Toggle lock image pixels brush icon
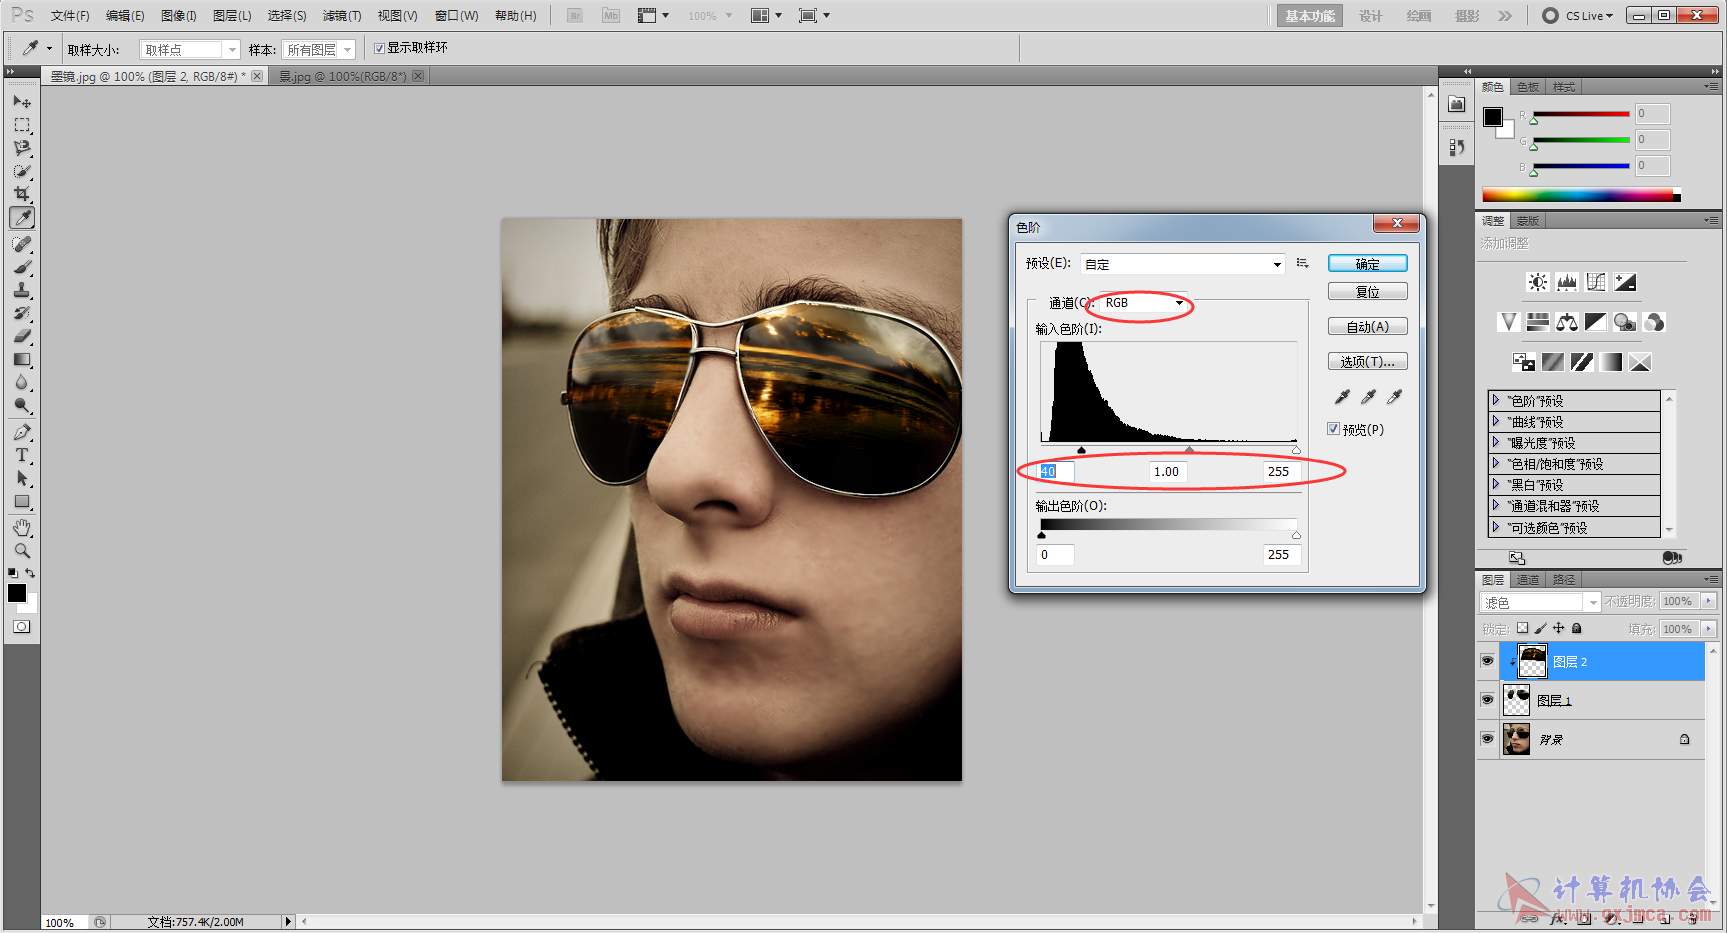This screenshot has width=1727, height=933. tap(1540, 628)
